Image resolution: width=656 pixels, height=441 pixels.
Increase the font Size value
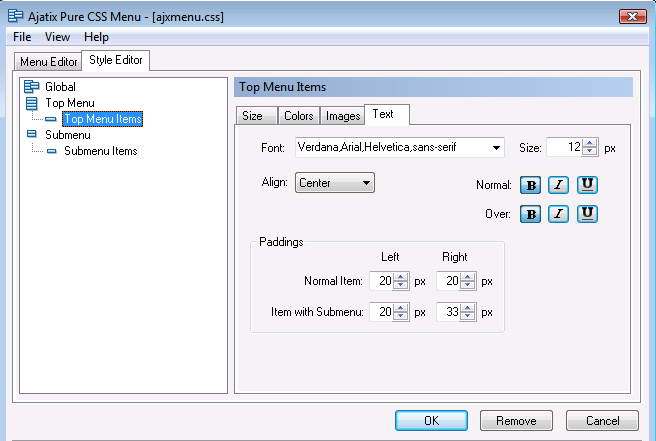pos(590,143)
